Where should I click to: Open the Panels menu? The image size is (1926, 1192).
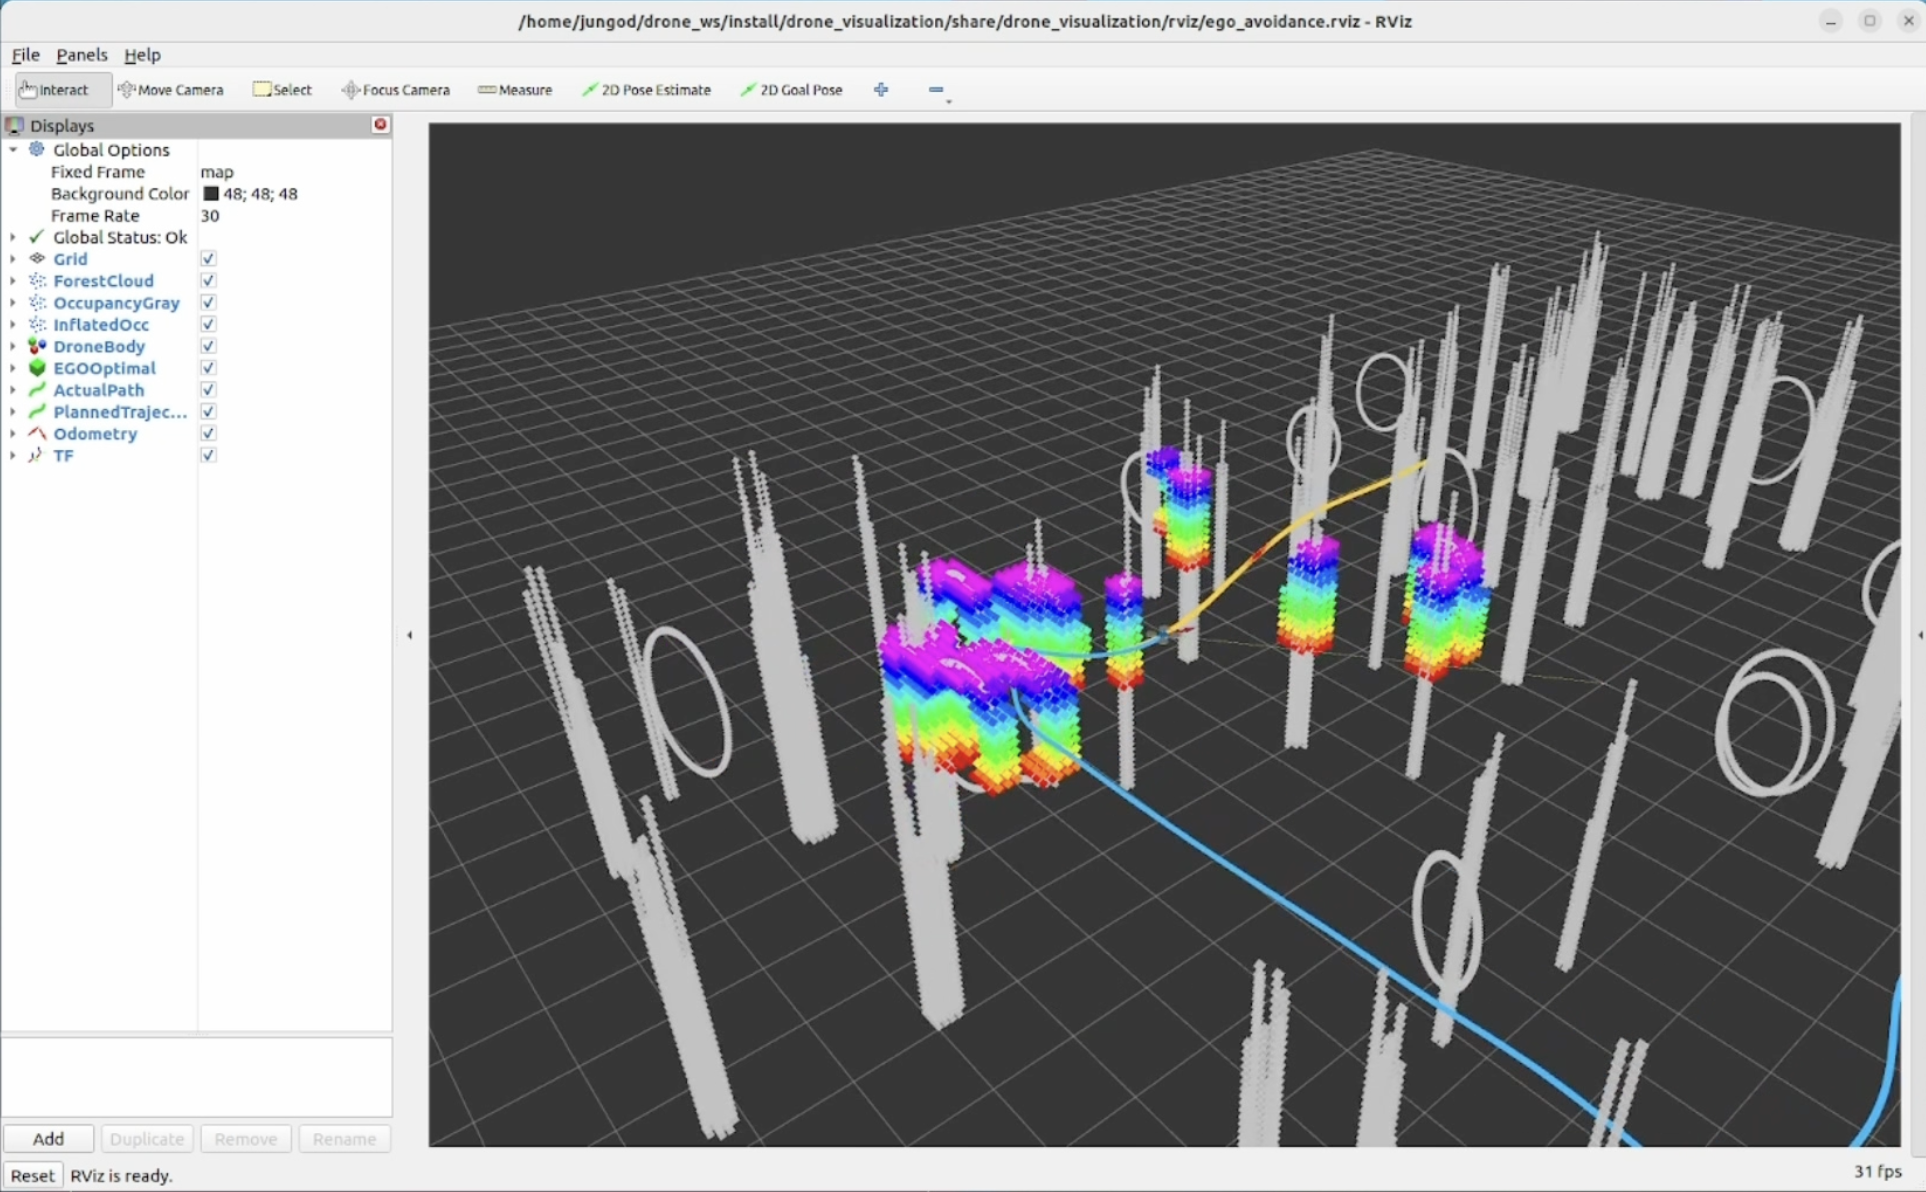pyautogui.click(x=81, y=55)
